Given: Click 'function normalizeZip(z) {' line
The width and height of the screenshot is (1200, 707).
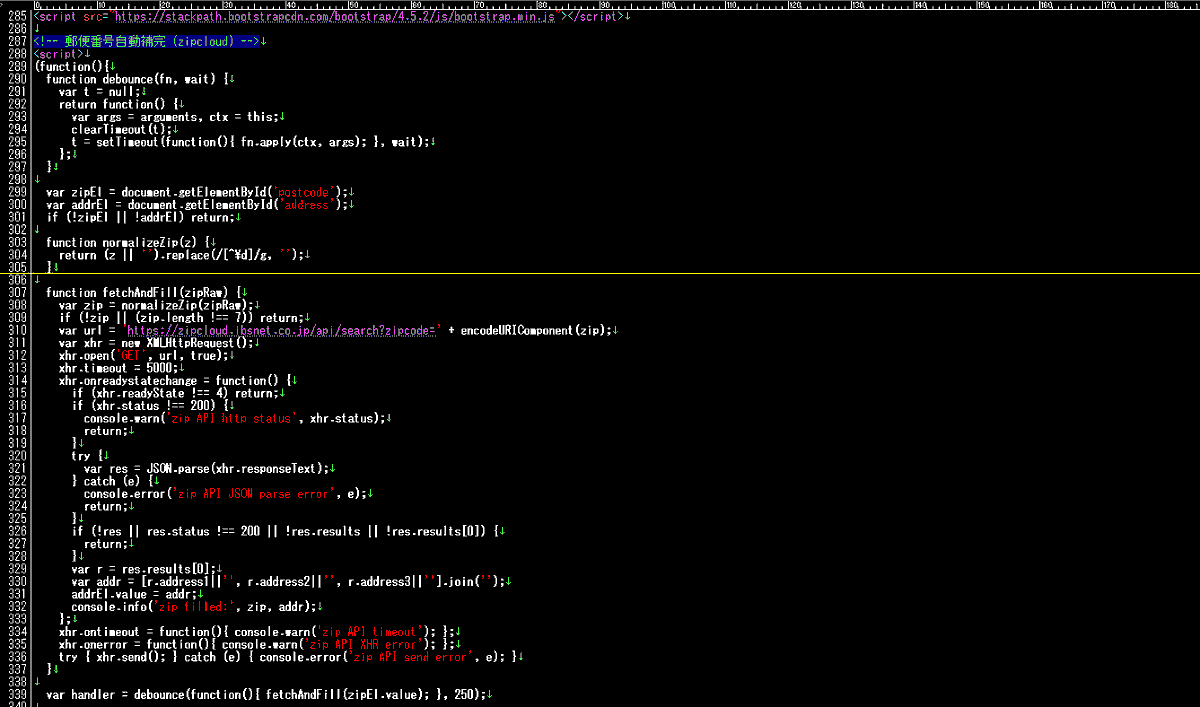Looking at the screenshot, I should (x=128, y=242).
